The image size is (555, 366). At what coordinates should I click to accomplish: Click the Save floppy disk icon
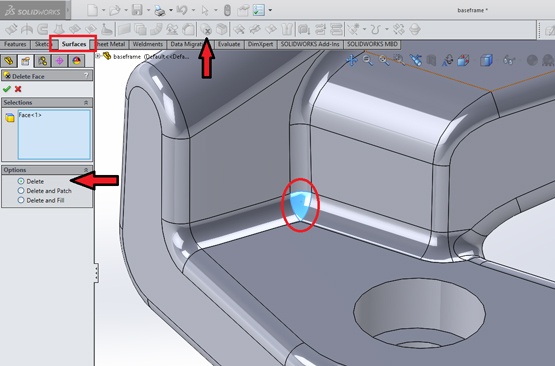click(x=137, y=10)
